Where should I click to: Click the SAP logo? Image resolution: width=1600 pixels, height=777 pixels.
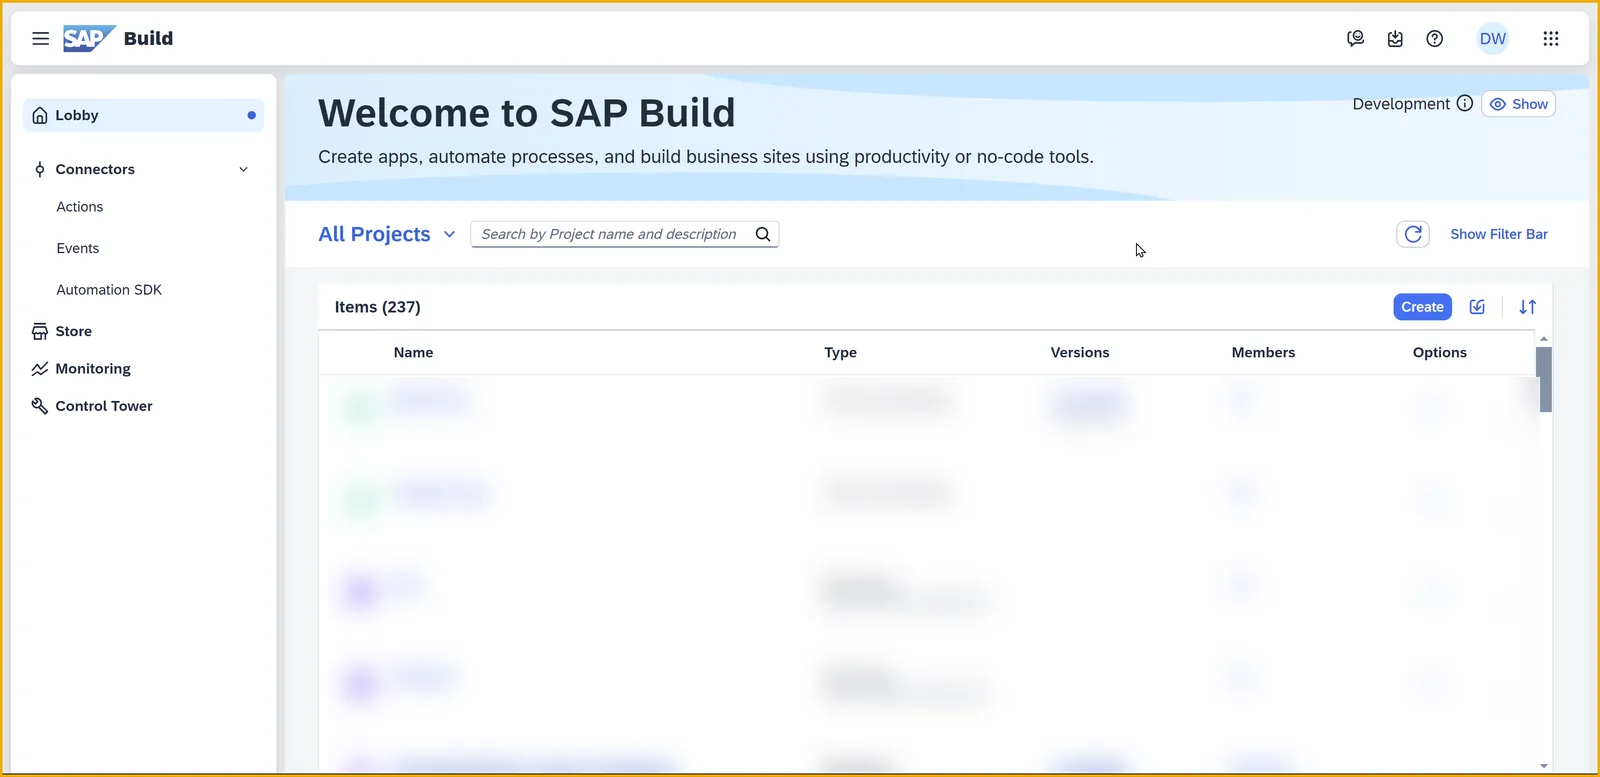(89, 39)
